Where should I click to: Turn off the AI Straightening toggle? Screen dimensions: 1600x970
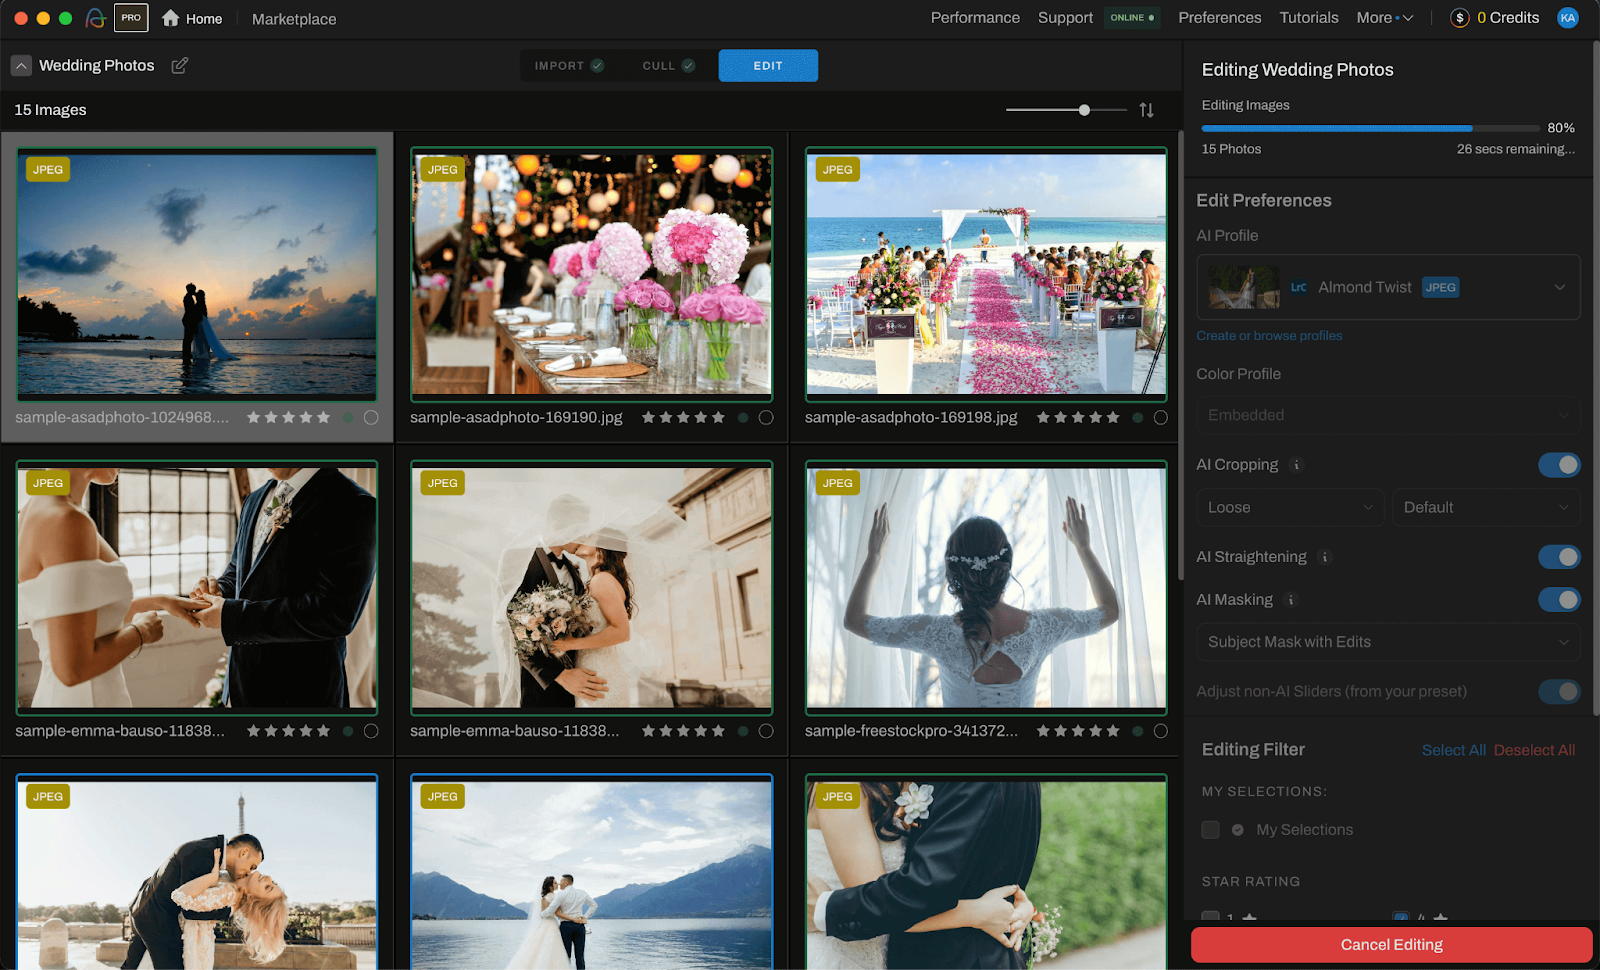point(1558,557)
